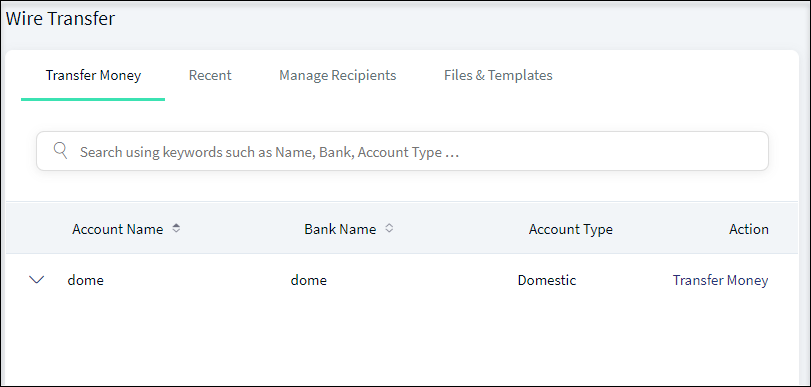The height and width of the screenshot is (387, 811).
Task: Go to Files & Templates tab
Action: [x=498, y=76]
